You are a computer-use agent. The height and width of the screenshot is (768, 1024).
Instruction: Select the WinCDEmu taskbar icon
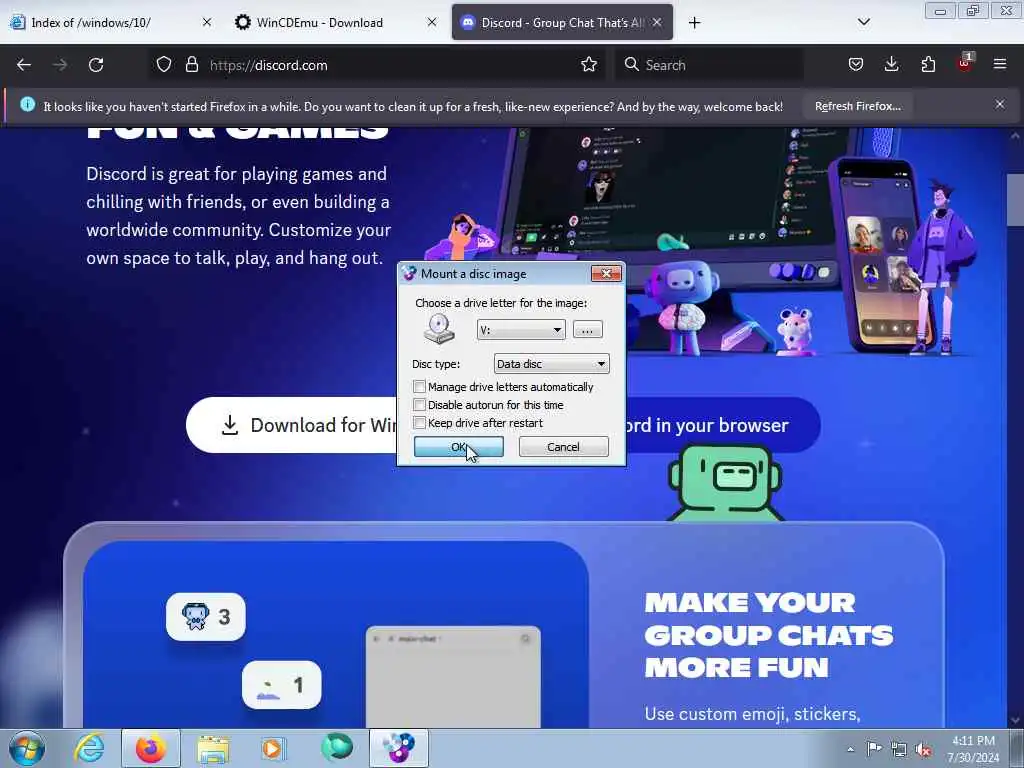399,748
